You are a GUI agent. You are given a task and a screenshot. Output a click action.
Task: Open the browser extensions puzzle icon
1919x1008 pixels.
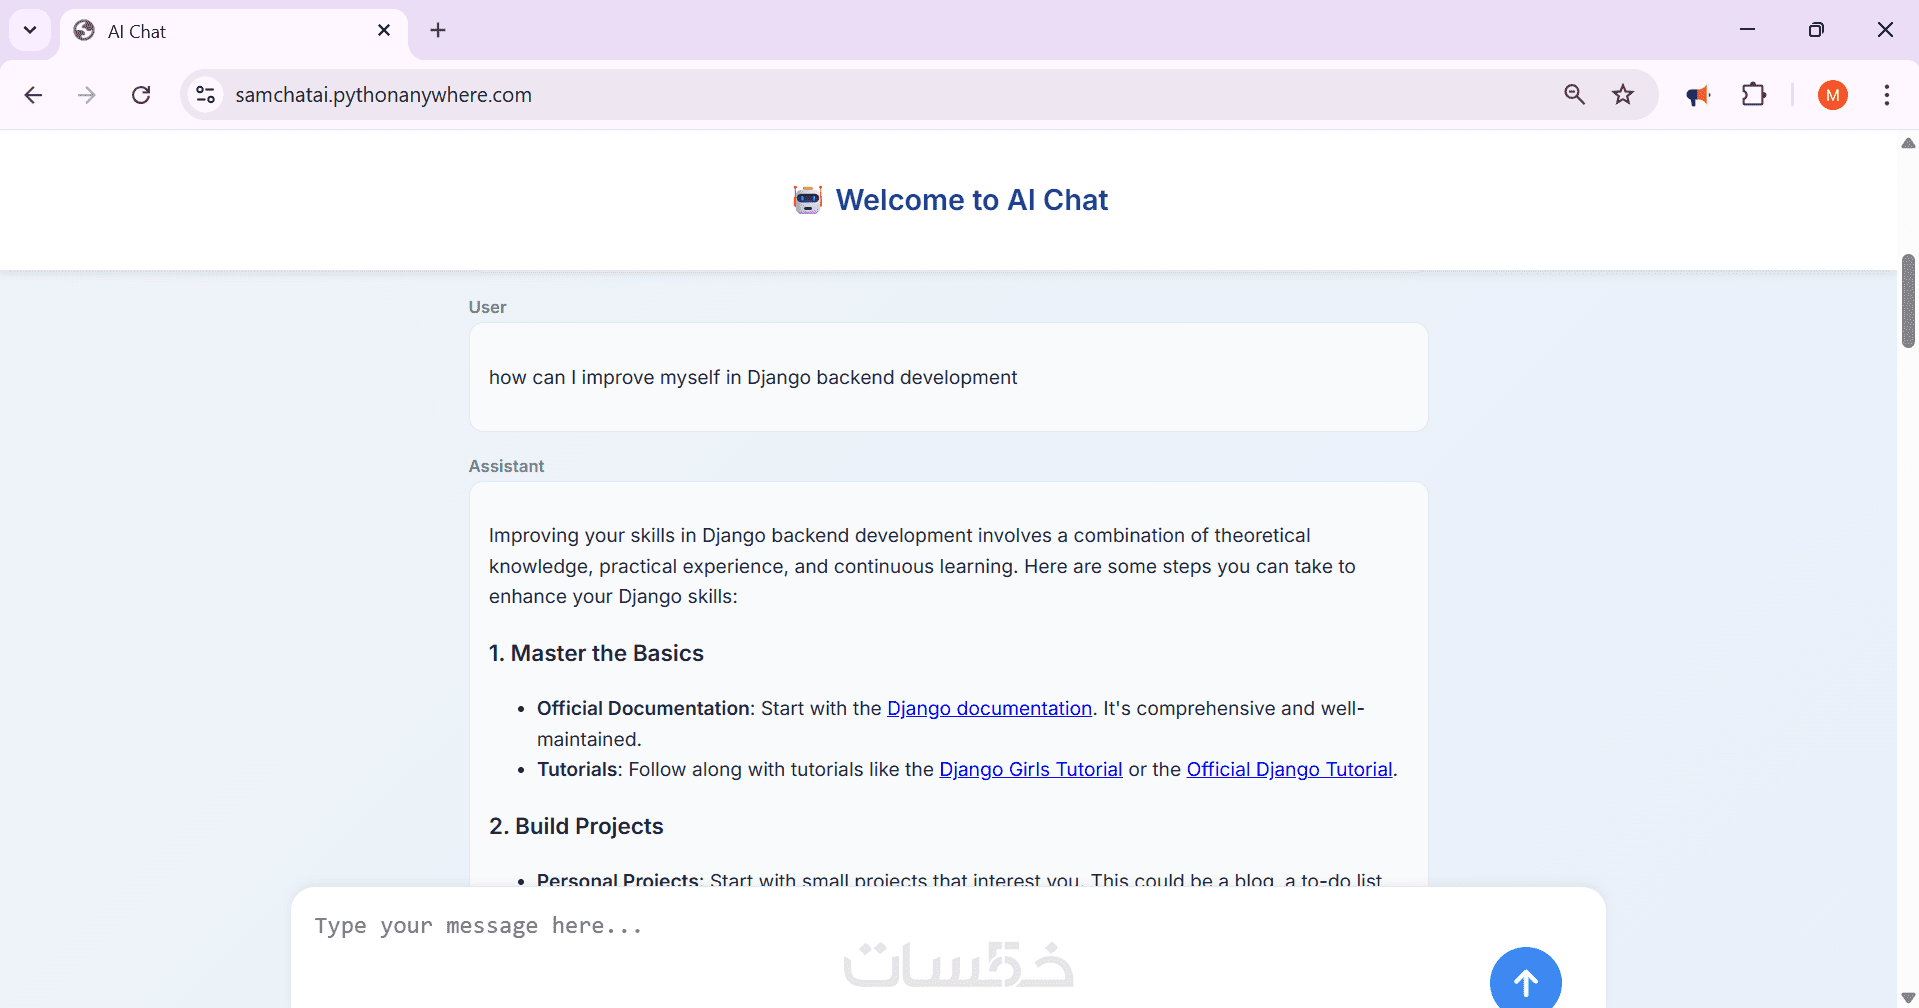pos(1753,95)
